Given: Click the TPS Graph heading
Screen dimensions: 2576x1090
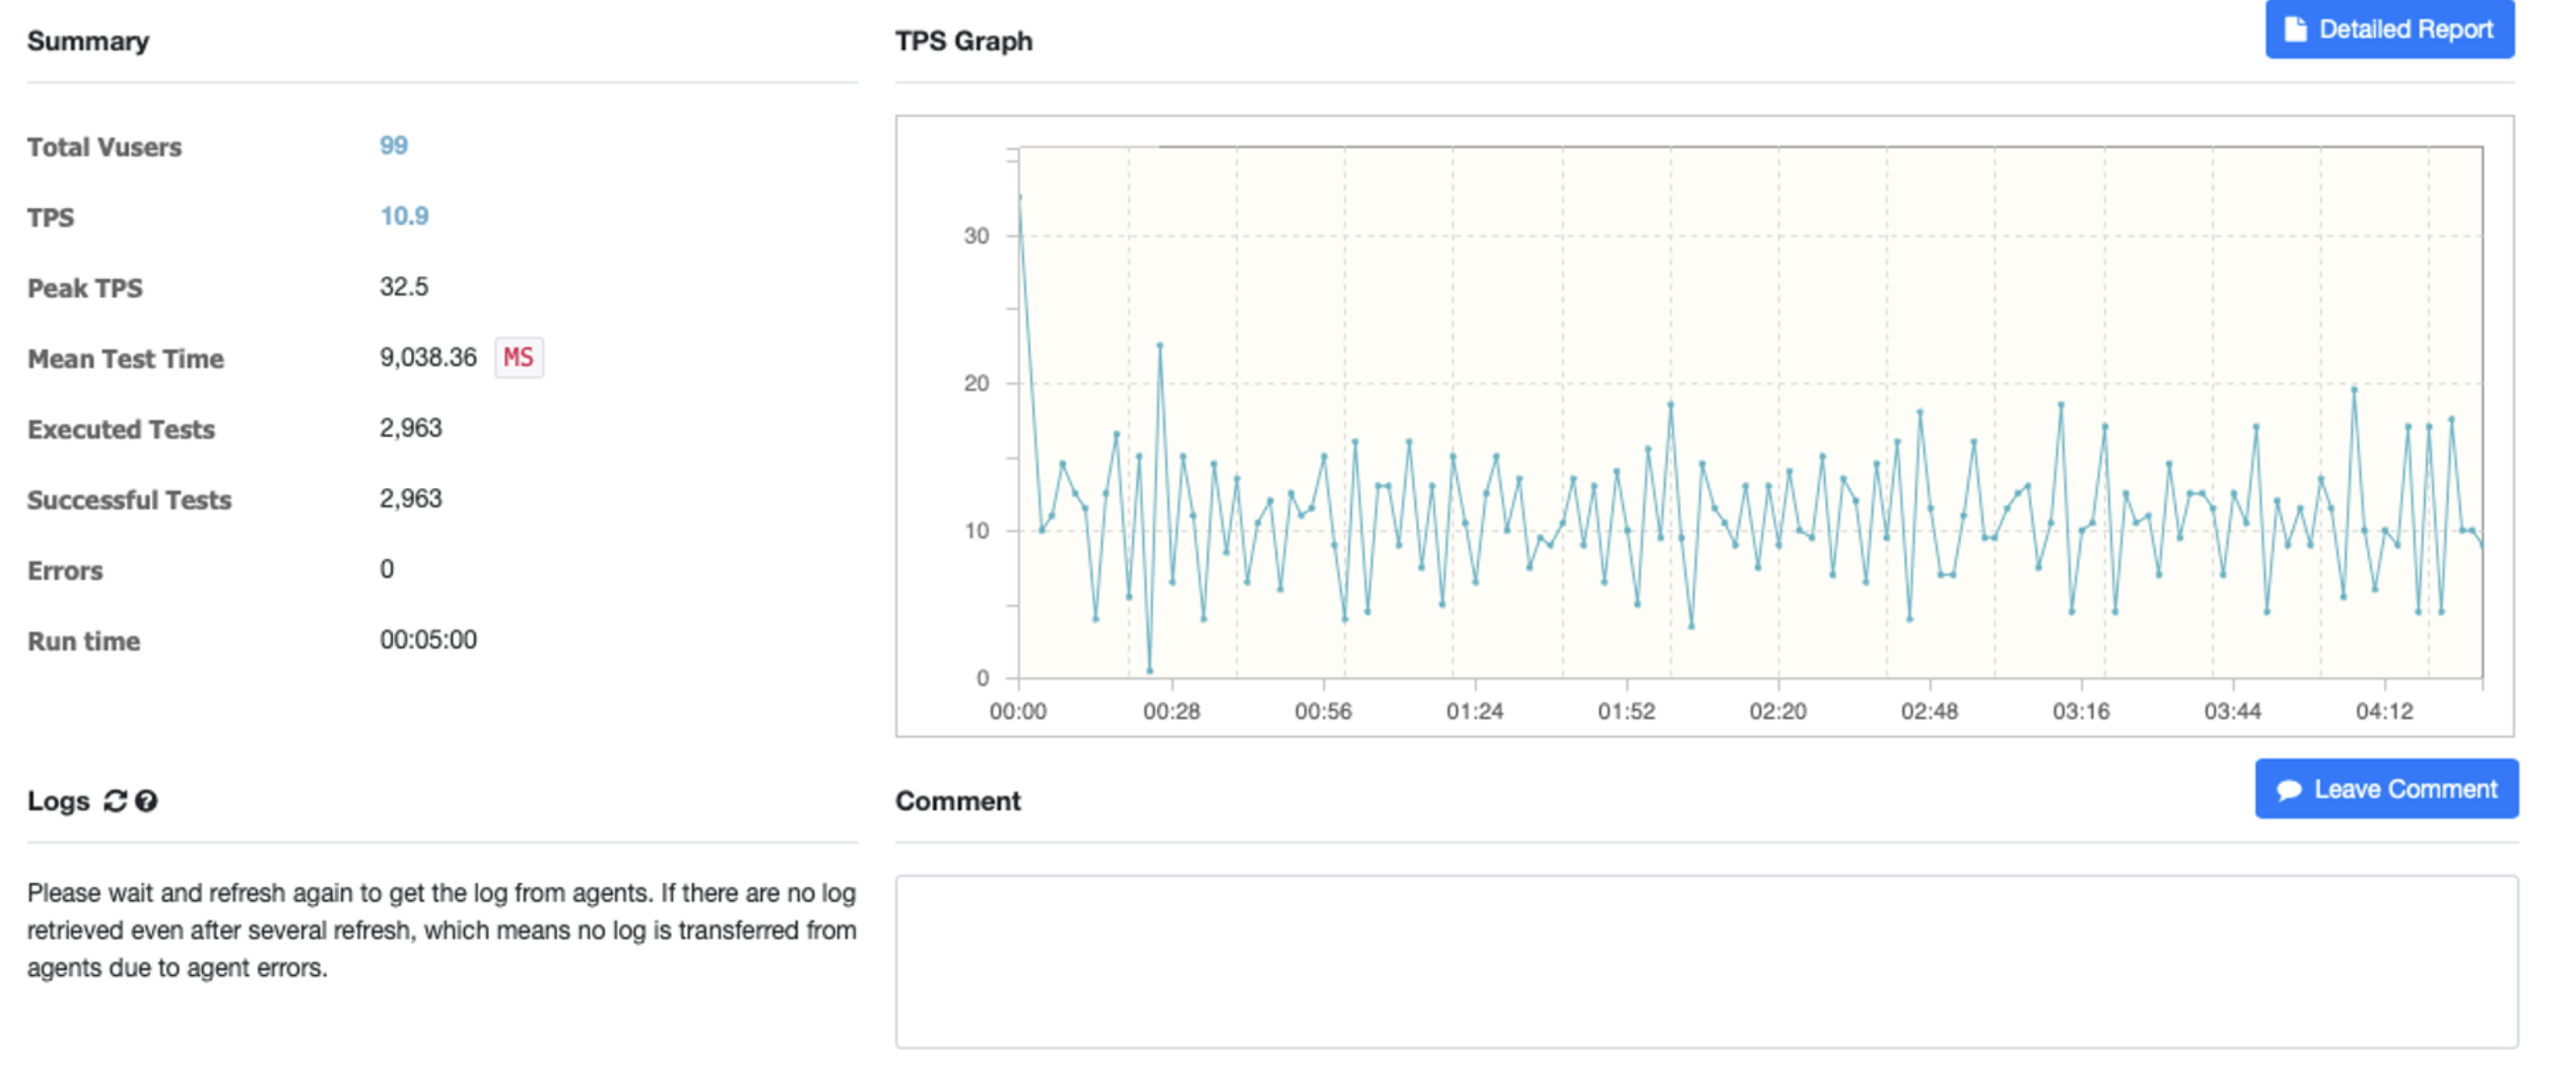Looking at the screenshot, I should tap(963, 41).
